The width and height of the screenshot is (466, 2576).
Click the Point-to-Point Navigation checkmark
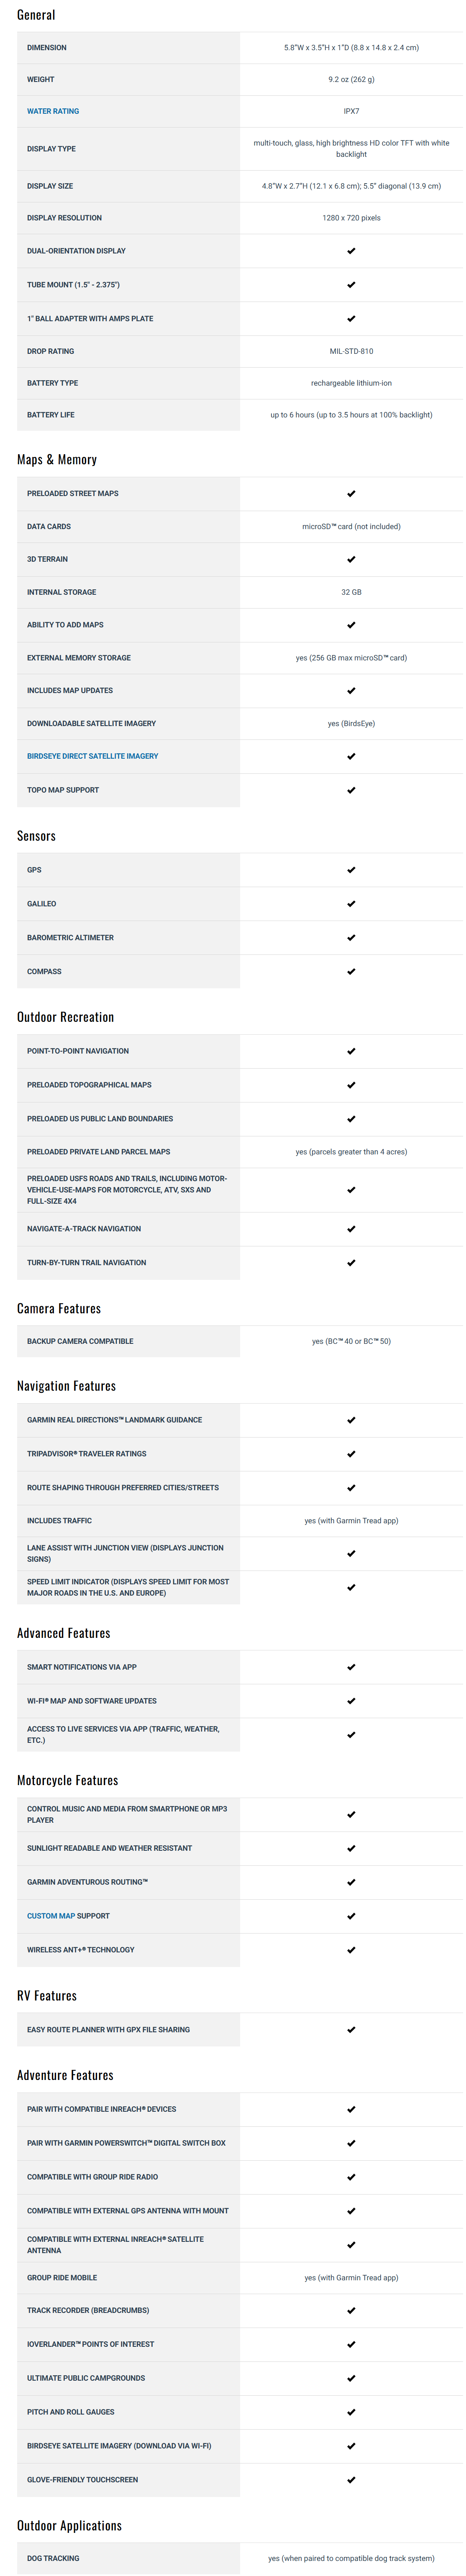point(351,1051)
